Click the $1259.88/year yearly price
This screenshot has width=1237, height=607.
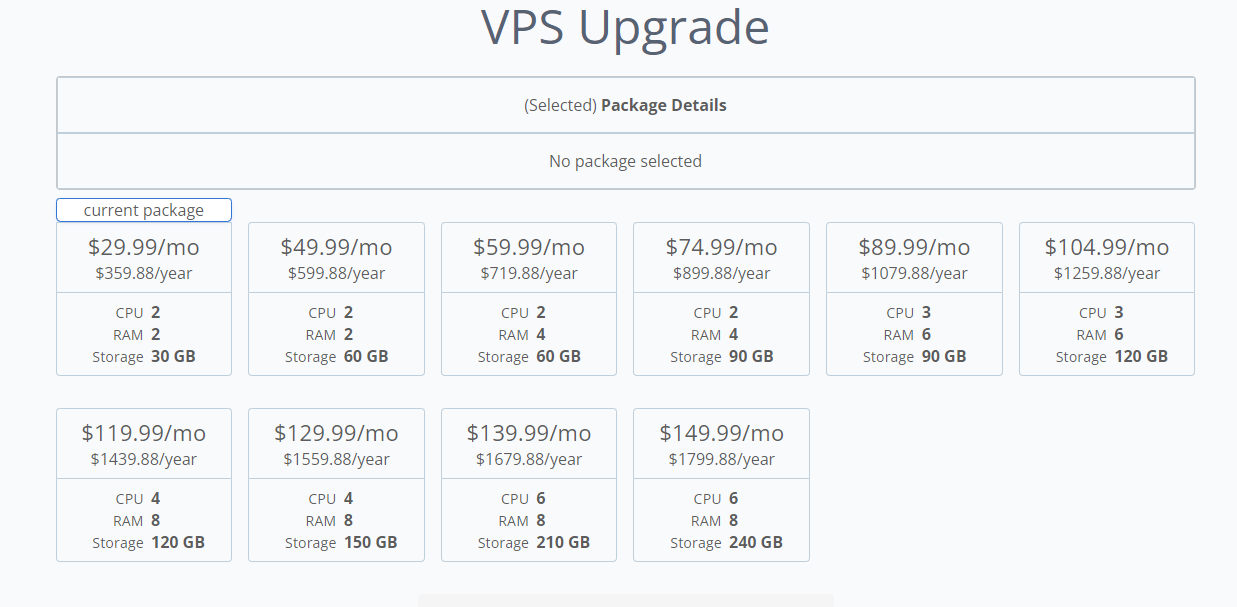tap(1107, 273)
